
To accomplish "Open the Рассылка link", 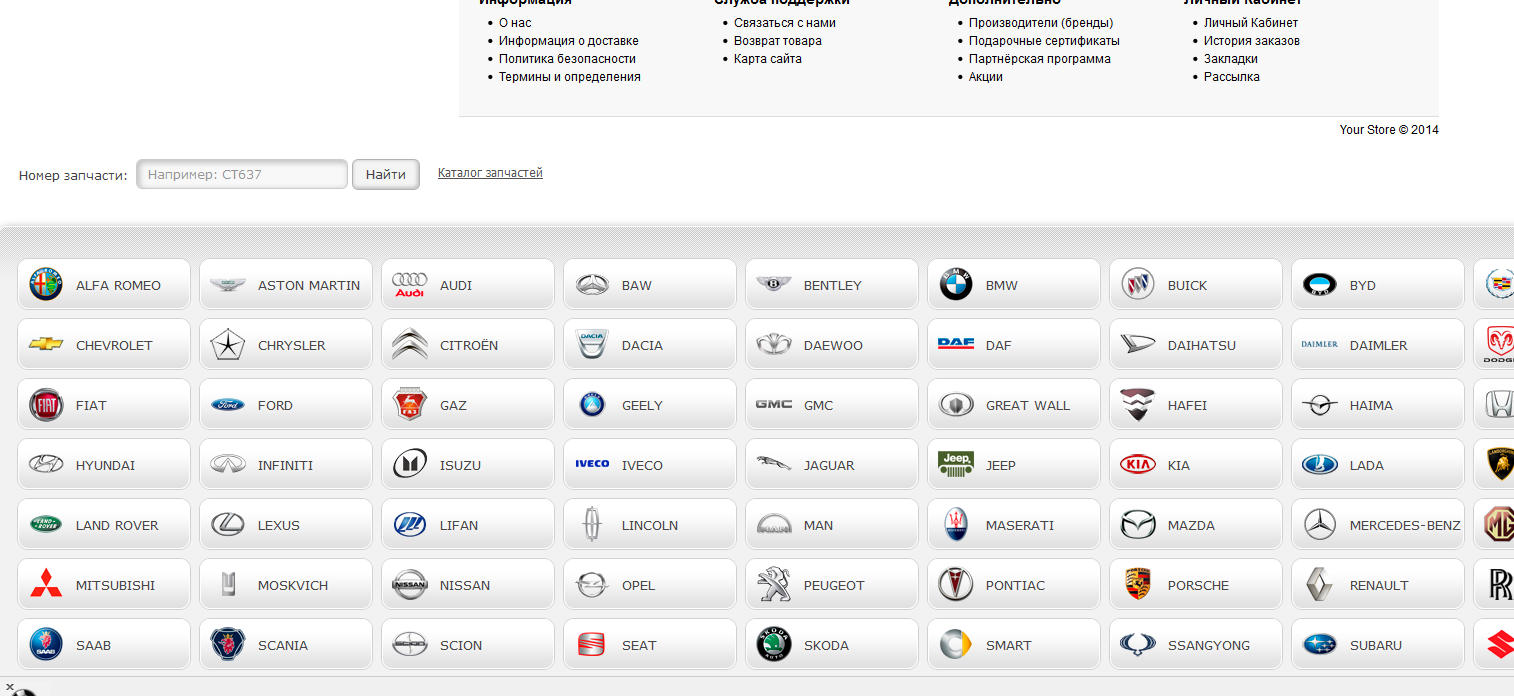I will click(x=1232, y=77).
